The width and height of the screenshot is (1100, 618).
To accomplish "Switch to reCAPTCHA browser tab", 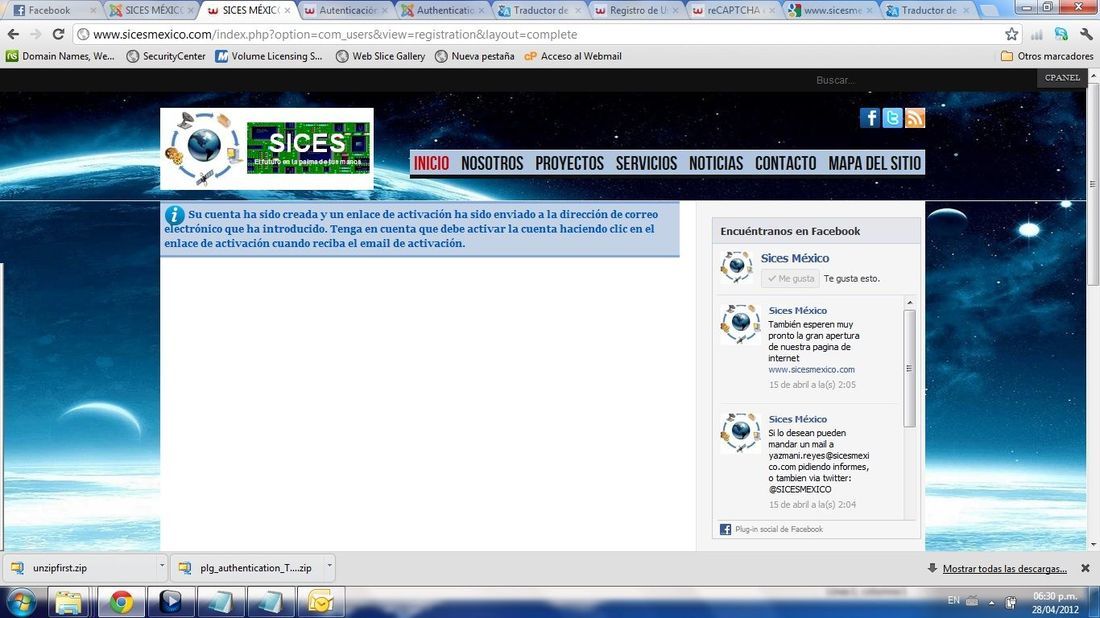I will (734, 10).
